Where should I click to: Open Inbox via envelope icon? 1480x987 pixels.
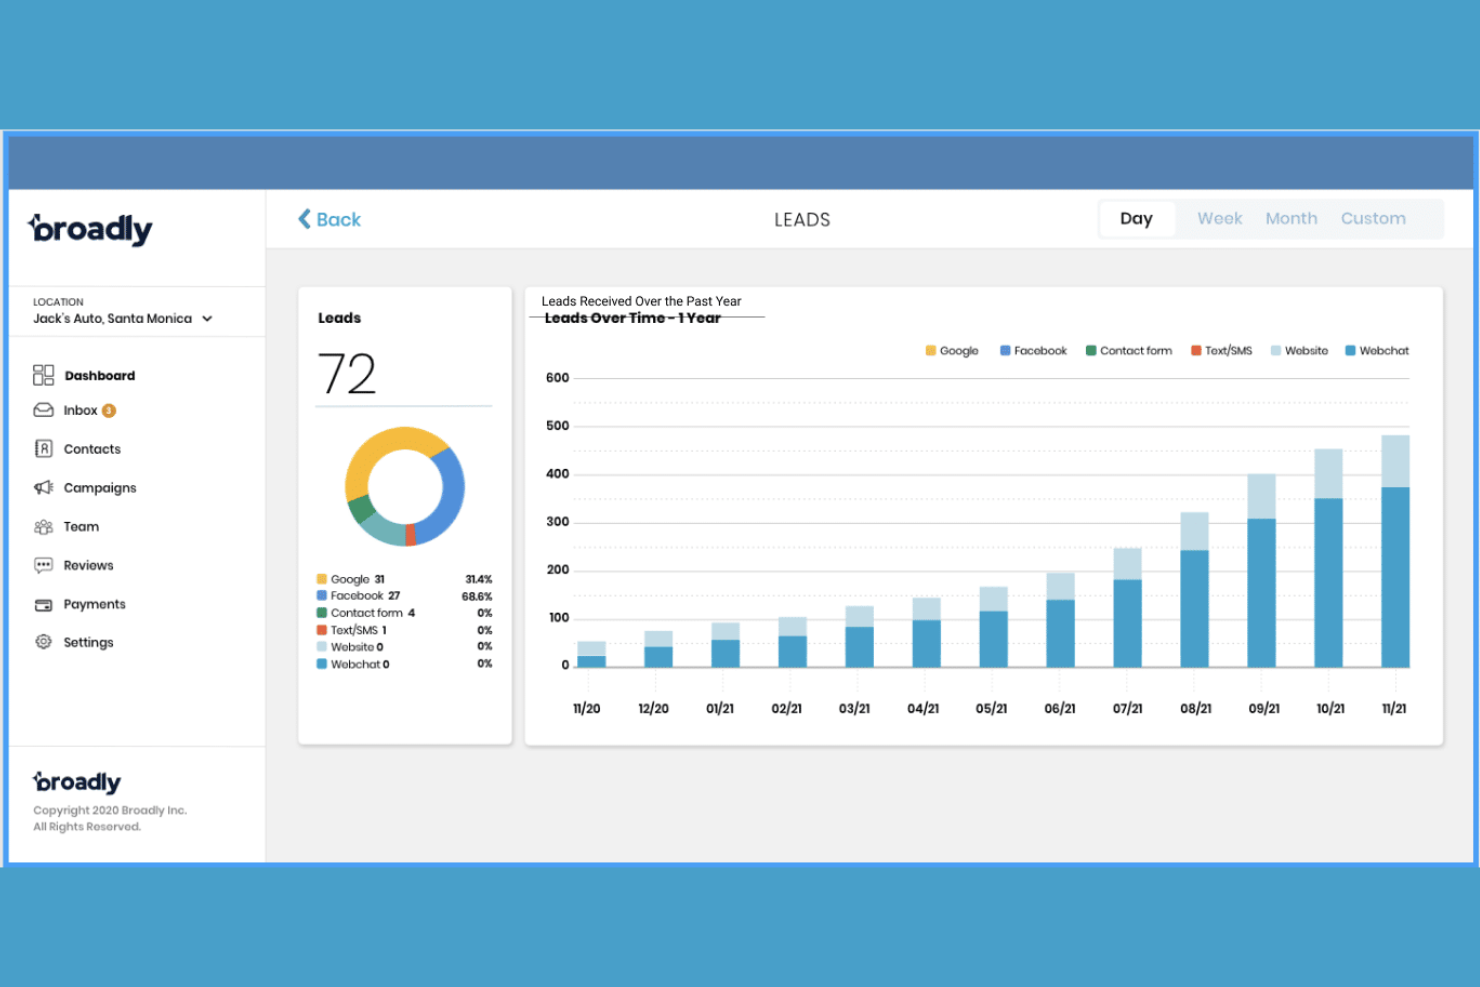pyautogui.click(x=43, y=410)
